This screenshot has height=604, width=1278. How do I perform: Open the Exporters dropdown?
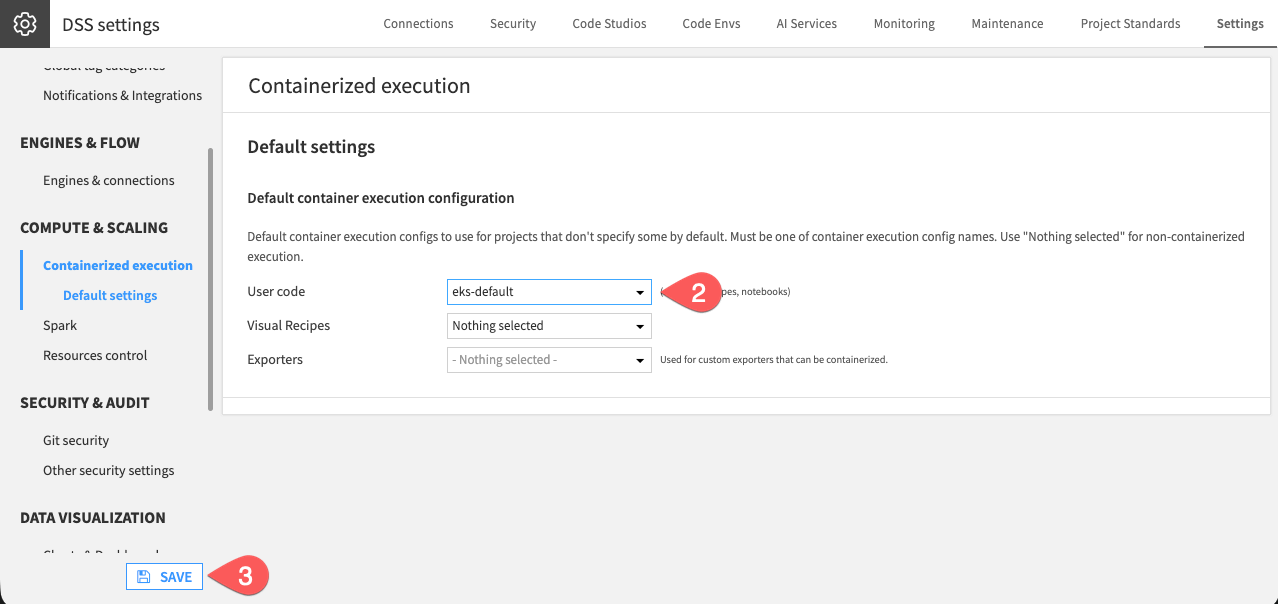click(549, 360)
